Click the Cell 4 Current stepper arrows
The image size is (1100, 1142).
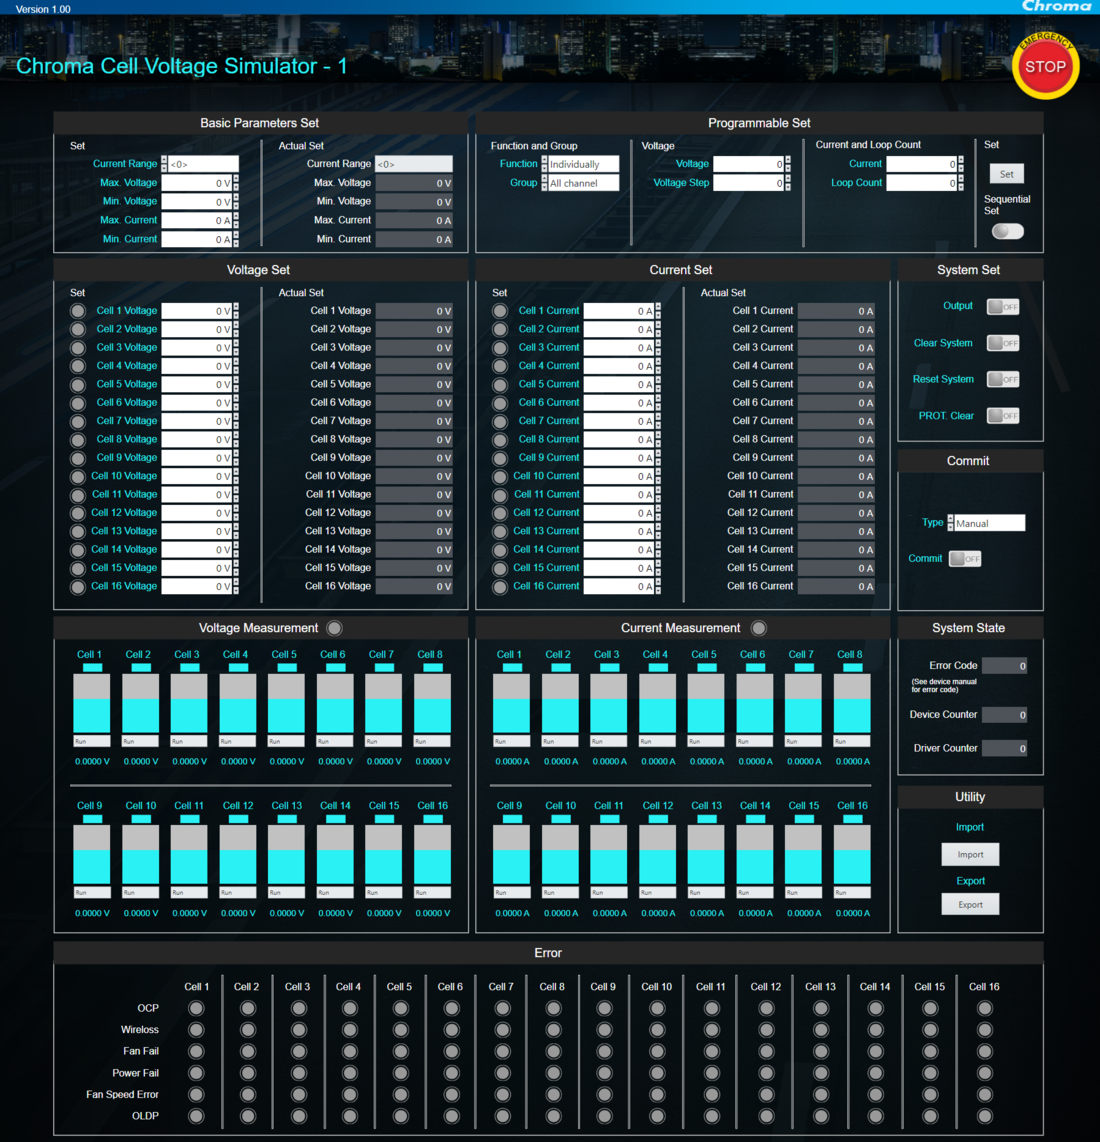[x=658, y=366]
